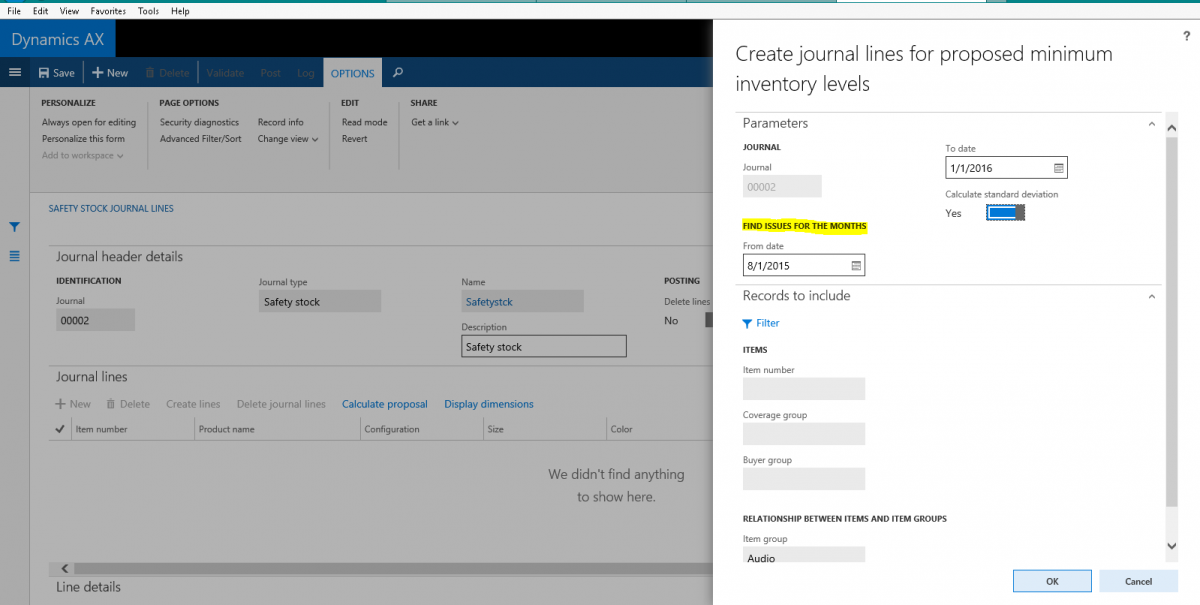Click Create lines button
Image resolution: width=1200 pixels, height=605 pixels.
(x=193, y=404)
